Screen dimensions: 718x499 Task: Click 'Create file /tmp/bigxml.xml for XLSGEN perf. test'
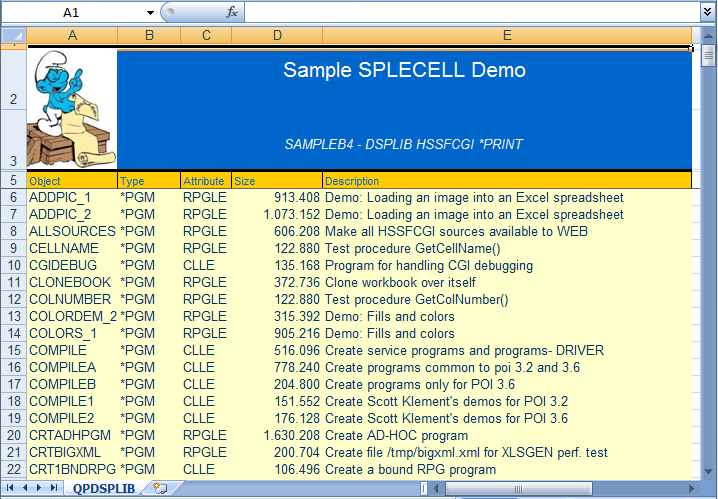point(466,452)
